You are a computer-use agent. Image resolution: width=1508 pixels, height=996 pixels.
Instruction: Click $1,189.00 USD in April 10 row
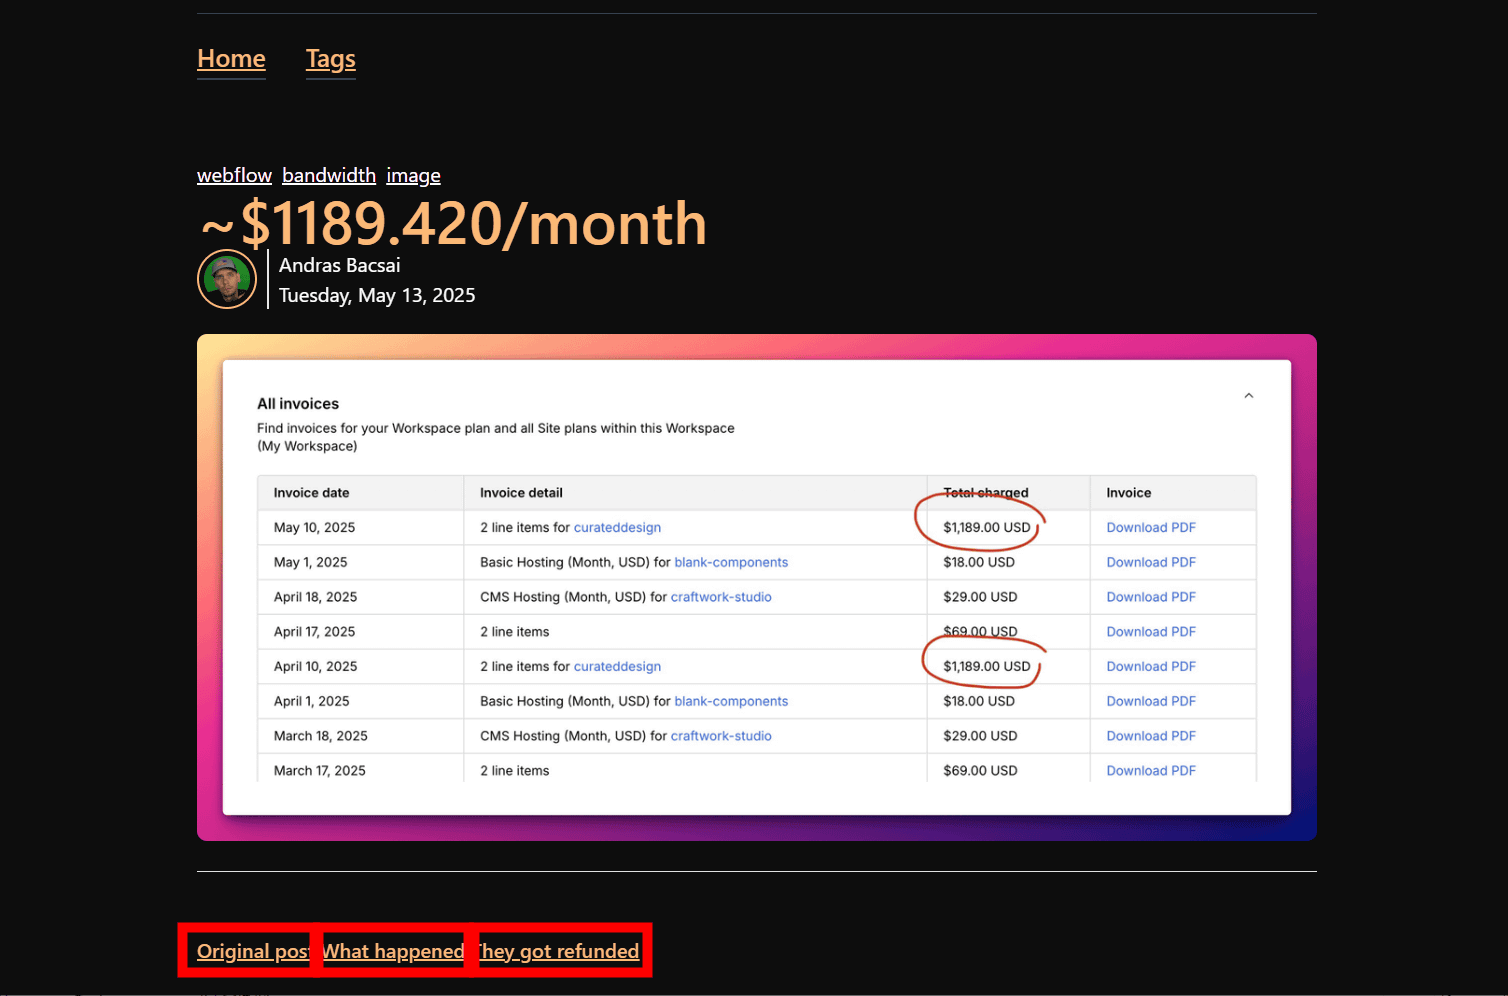pos(987,666)
